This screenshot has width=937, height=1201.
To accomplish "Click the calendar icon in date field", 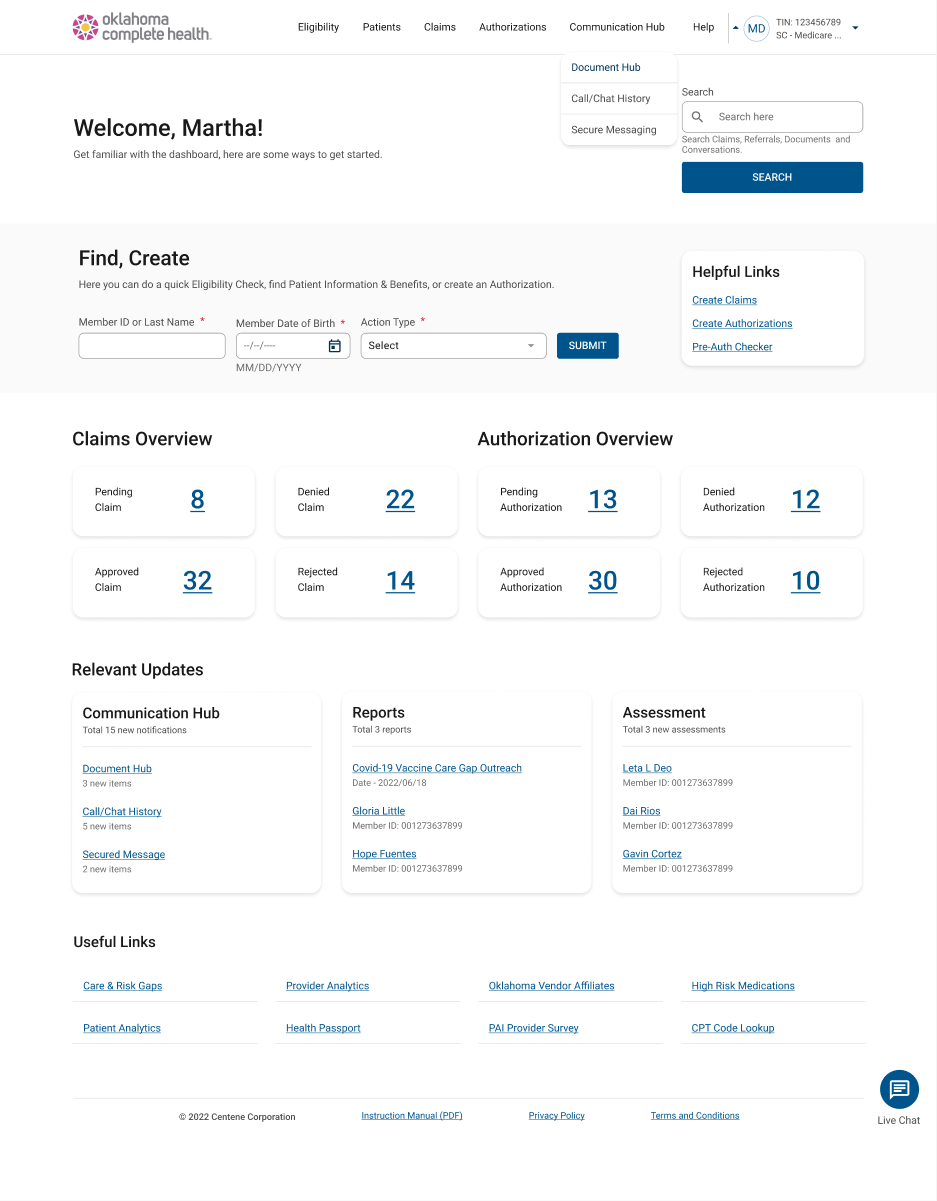I will pyautogui.click(x=335, y=346).
